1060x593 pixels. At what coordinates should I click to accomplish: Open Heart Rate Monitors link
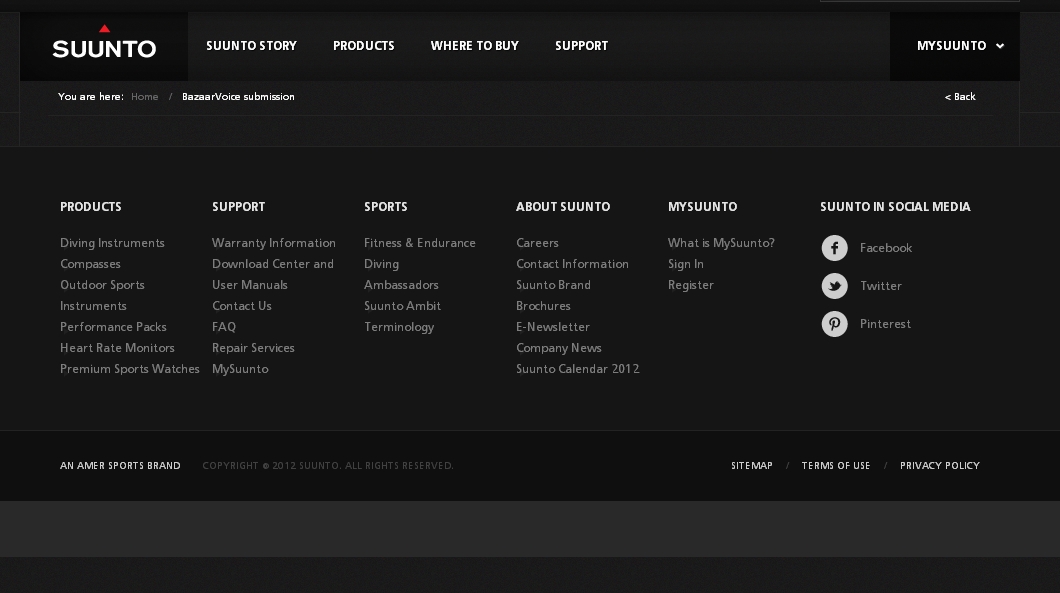coord(117,348)
